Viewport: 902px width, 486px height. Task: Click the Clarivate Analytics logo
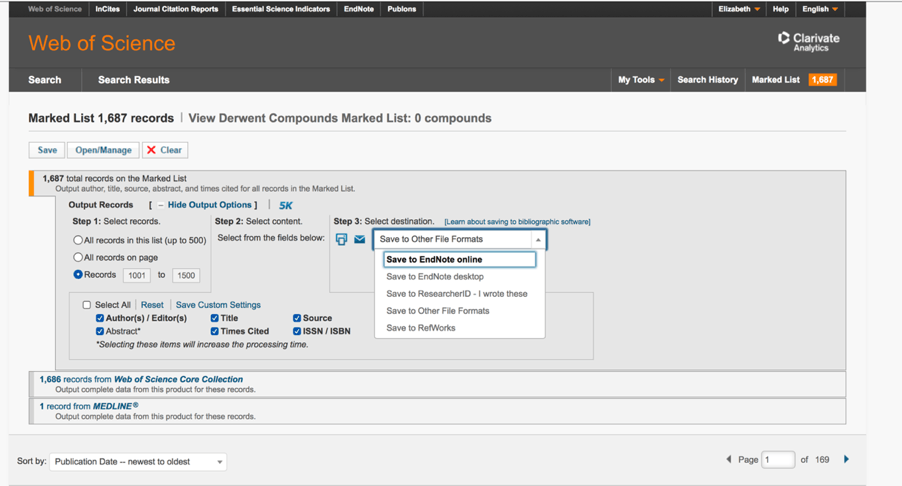point(809,42)
